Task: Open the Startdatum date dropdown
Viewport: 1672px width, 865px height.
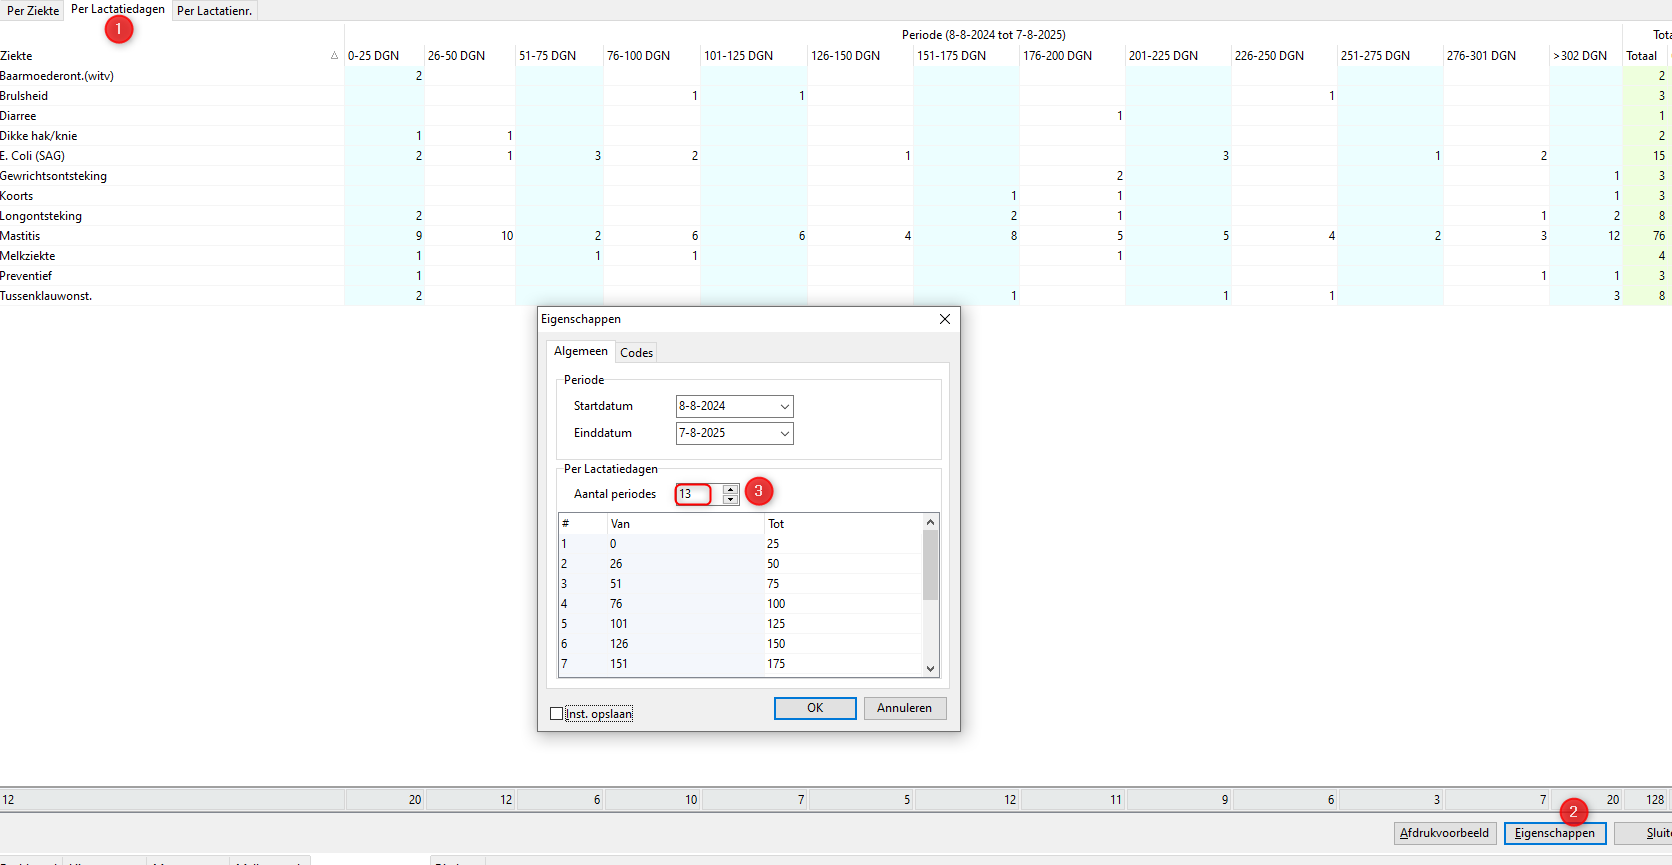Action: click(785, 406)
